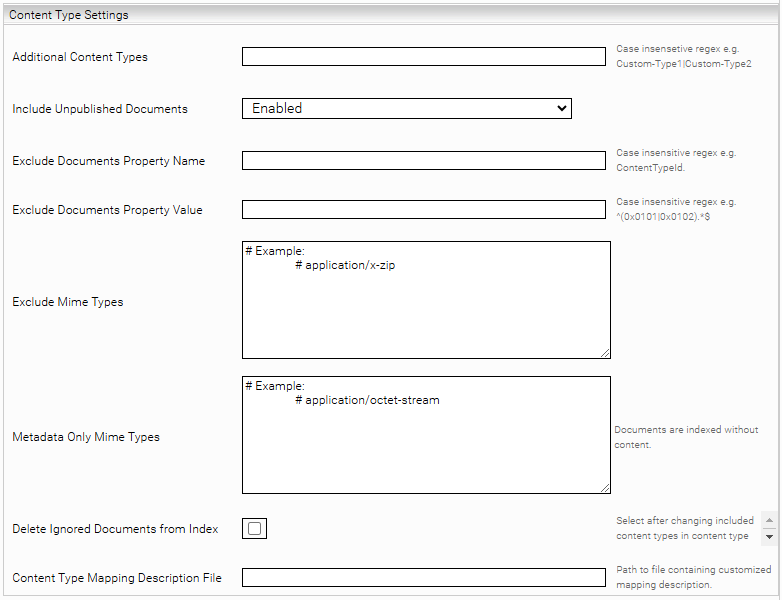Open the Include Unpublished Documents dropdown
782x600 pixels.
pos(406,108)
